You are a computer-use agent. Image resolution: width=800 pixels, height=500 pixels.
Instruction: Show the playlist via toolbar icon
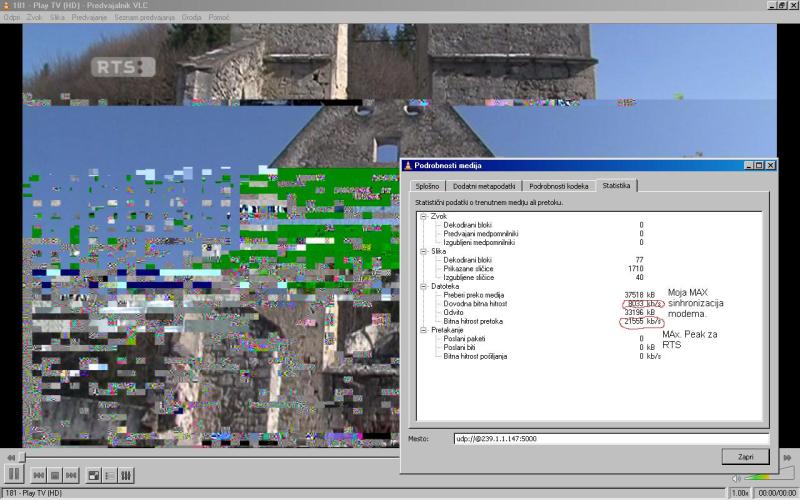pyautogui.click(x=110, y=475)
